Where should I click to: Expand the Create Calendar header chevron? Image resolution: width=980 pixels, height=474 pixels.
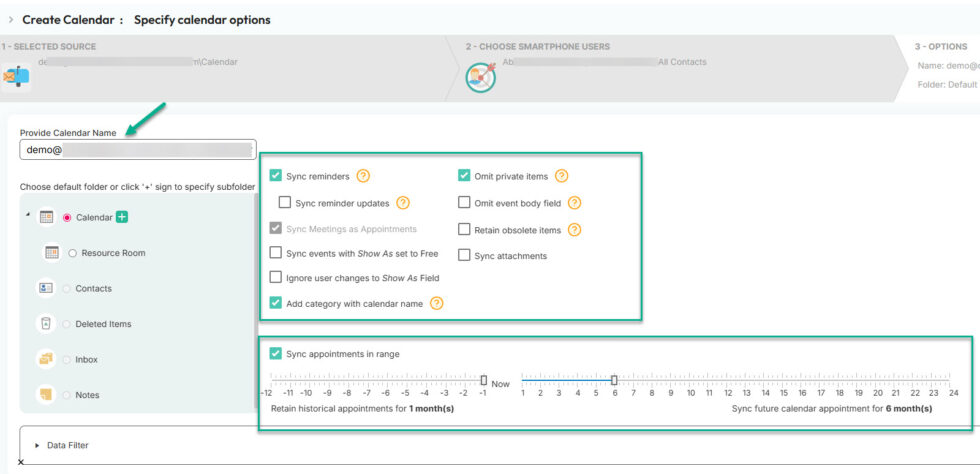pyautogui.click(x=10, y=19)
